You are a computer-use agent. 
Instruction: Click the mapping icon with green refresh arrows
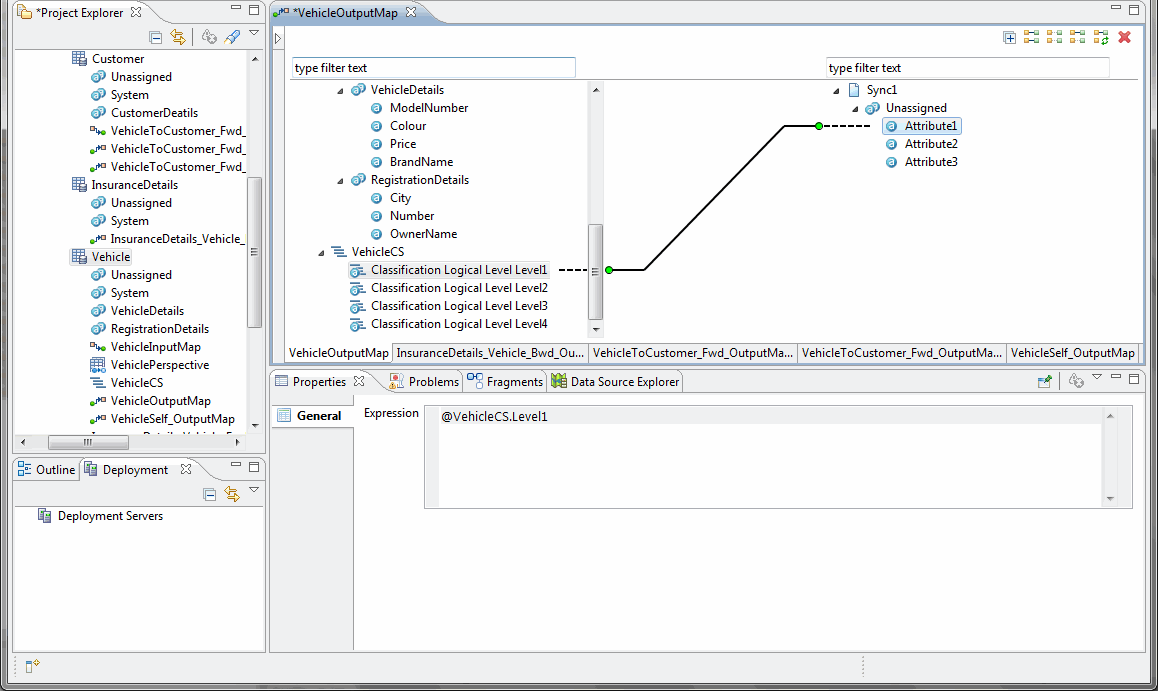1101,37
